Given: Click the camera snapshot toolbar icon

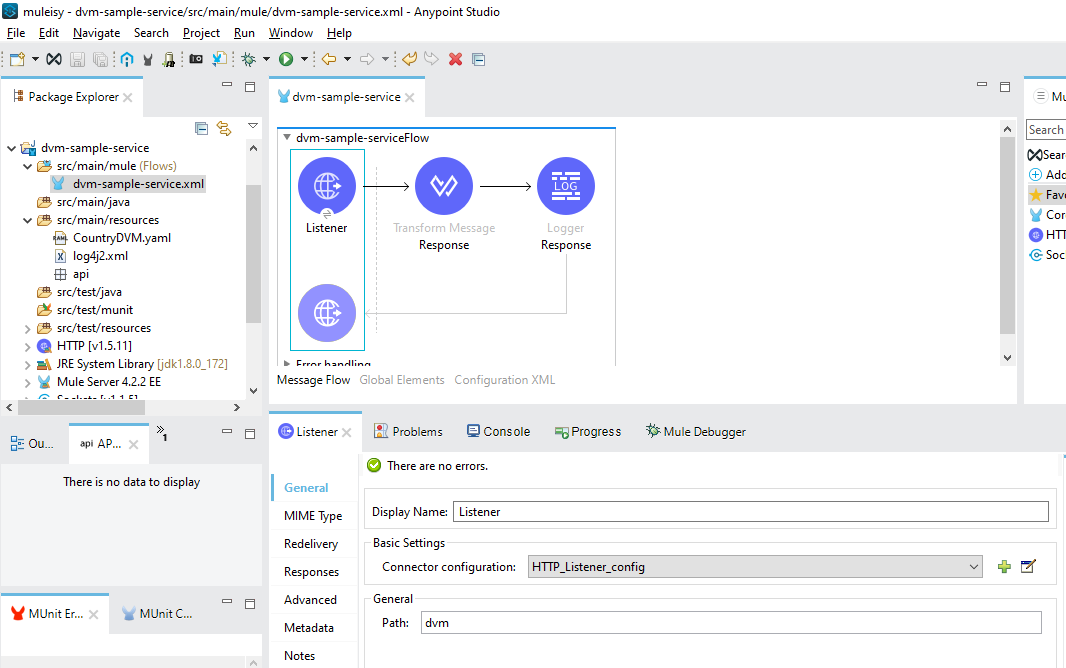Looking at the screenshot, I should [x=196, y=59].
